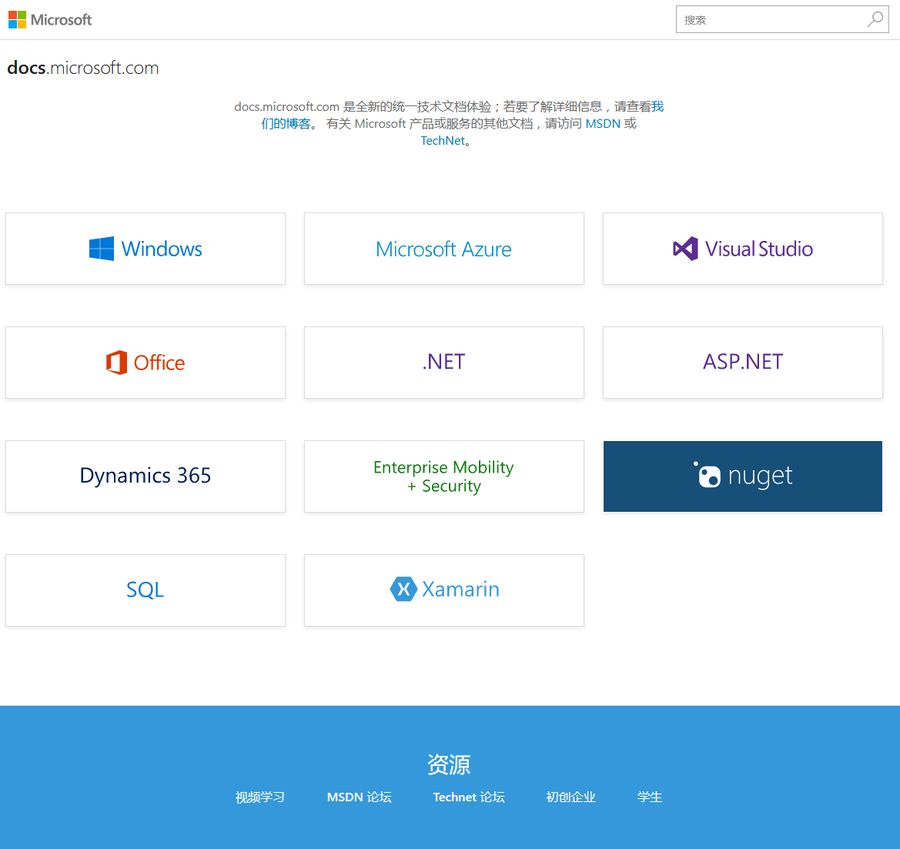Viewport: 900px width, 849px height.
Task: Click the NuGet logo icon
Action: point(708,475)
